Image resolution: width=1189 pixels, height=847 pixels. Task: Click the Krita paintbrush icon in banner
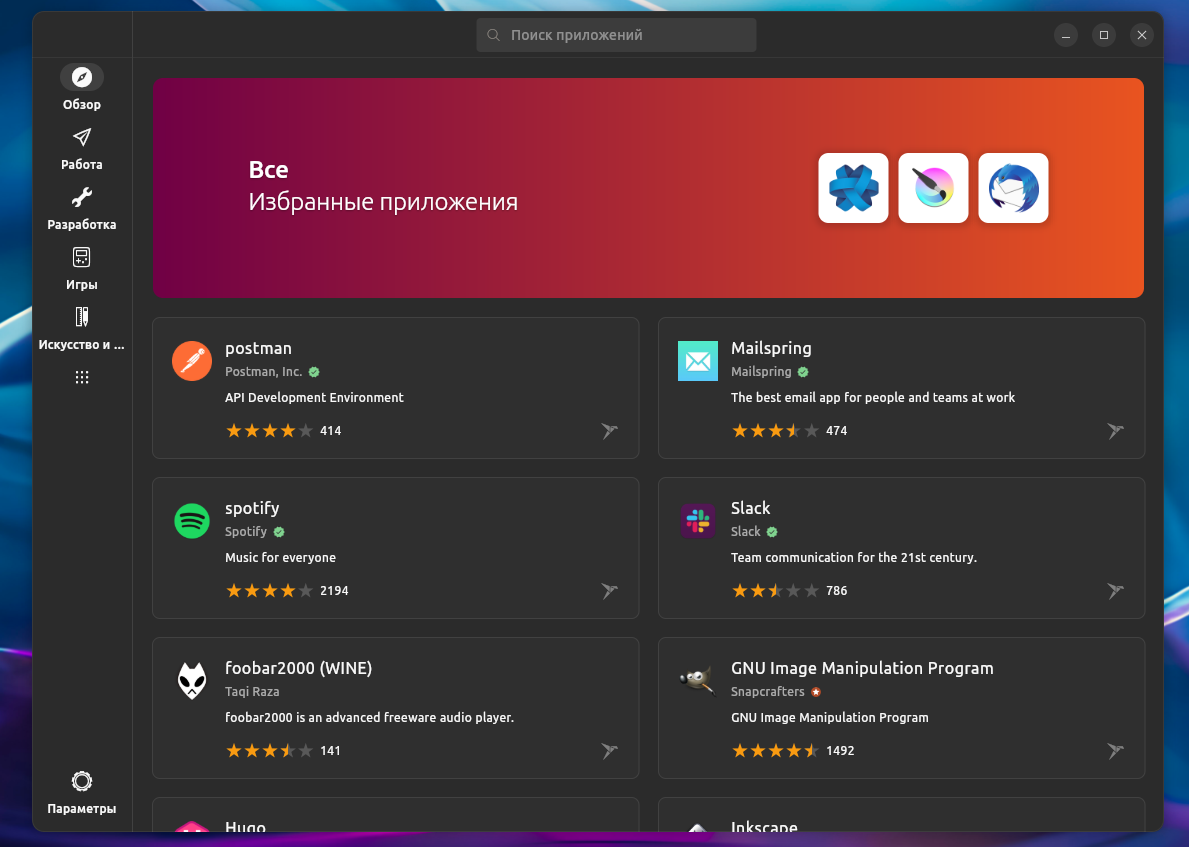[933, 188]
